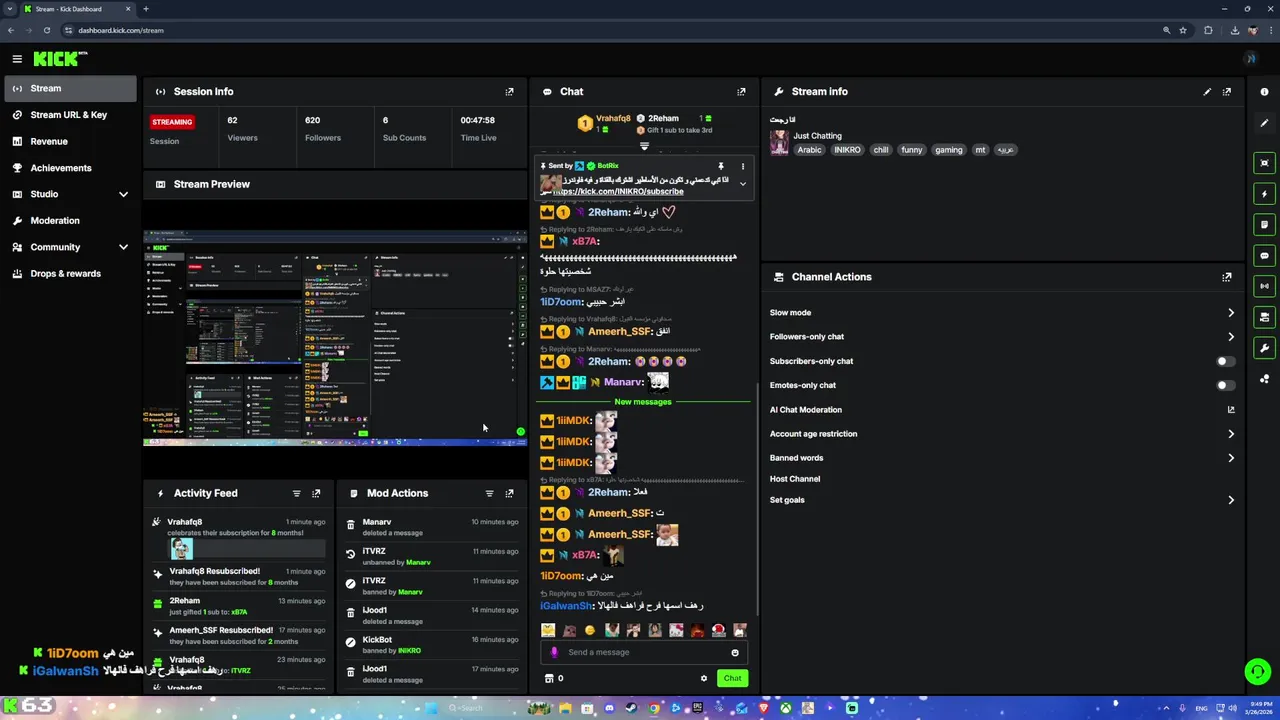Image resolution: width=1280 pixels, height=720 pixels.
Task: Click in the Send a message field
Action: [645, 653]
